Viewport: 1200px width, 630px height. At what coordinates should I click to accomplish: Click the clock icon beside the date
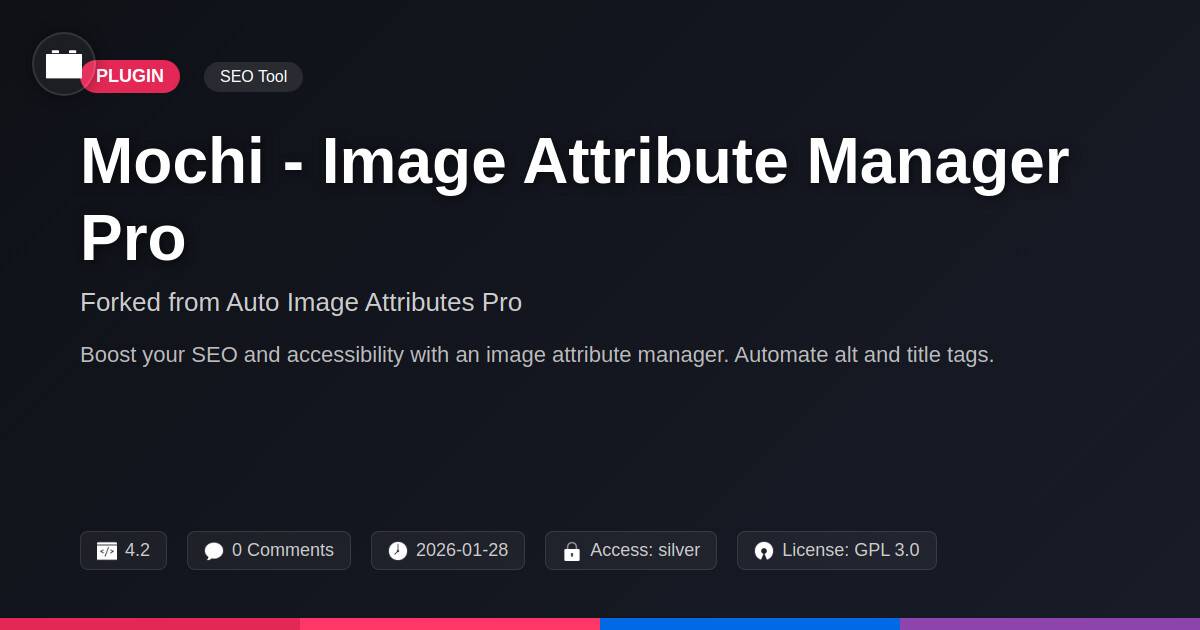[398, 551]
